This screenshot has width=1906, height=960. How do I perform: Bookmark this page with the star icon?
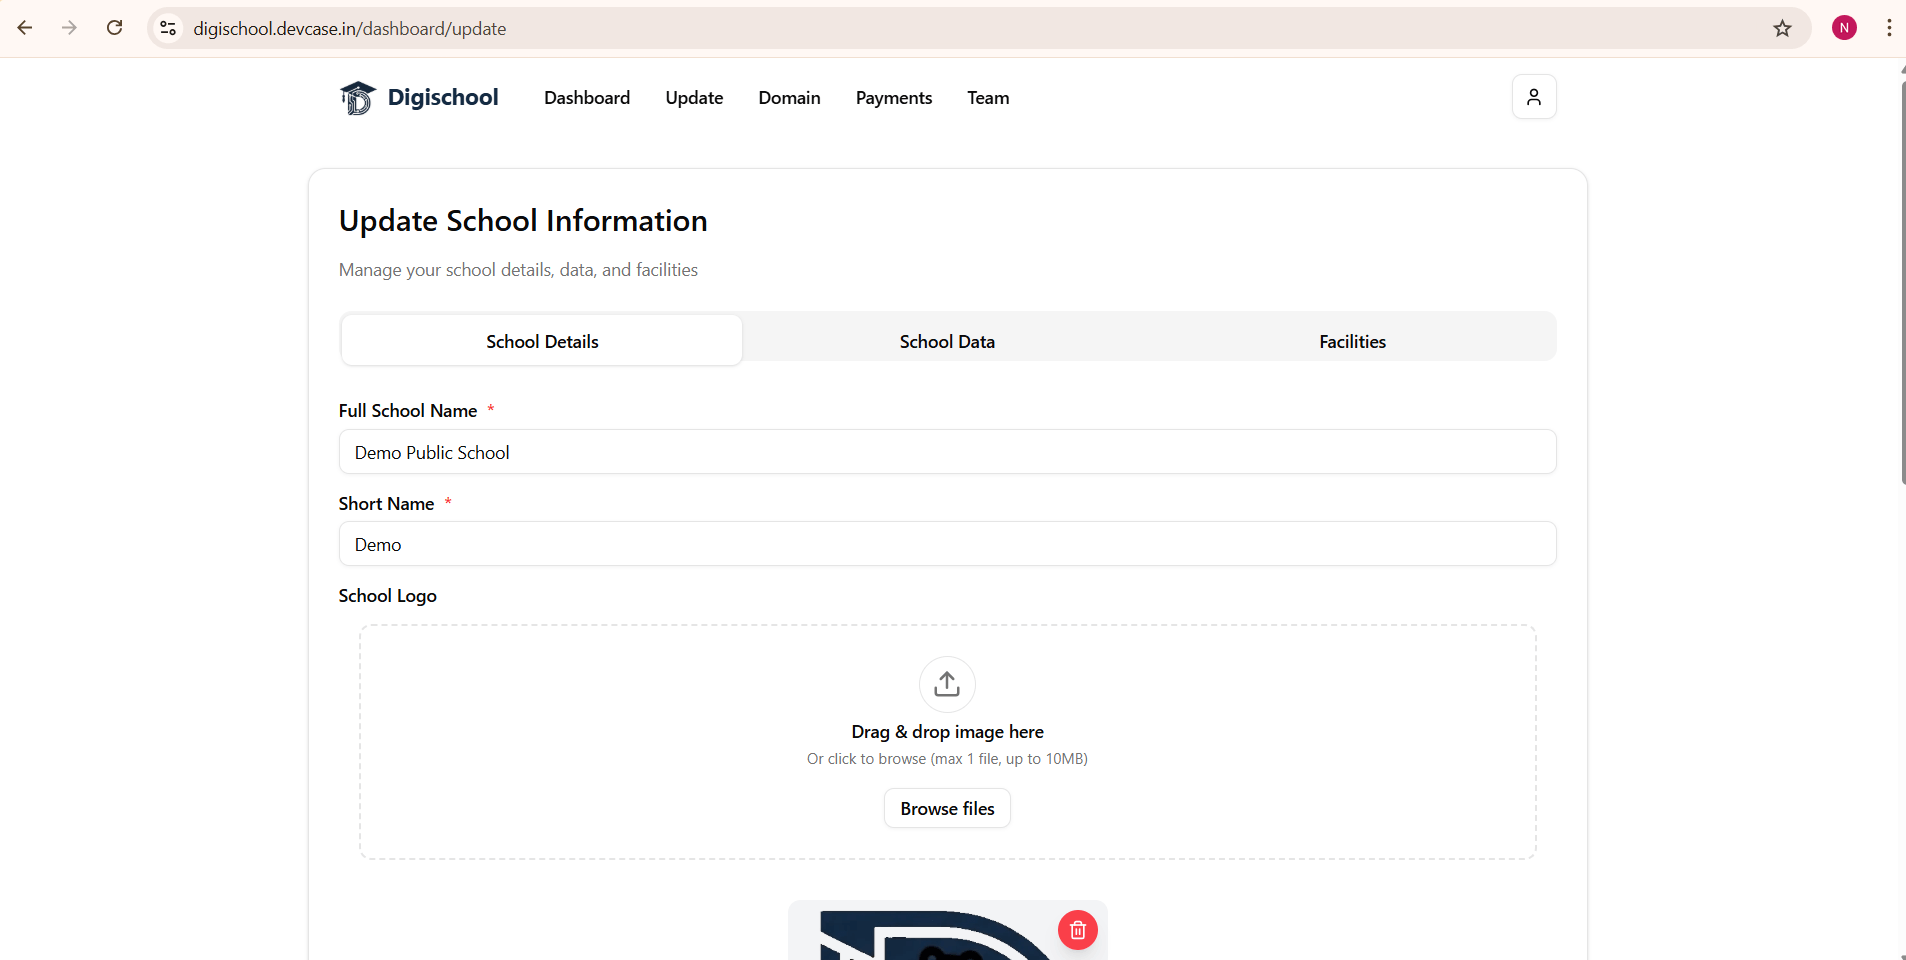tap(1783, 28)
